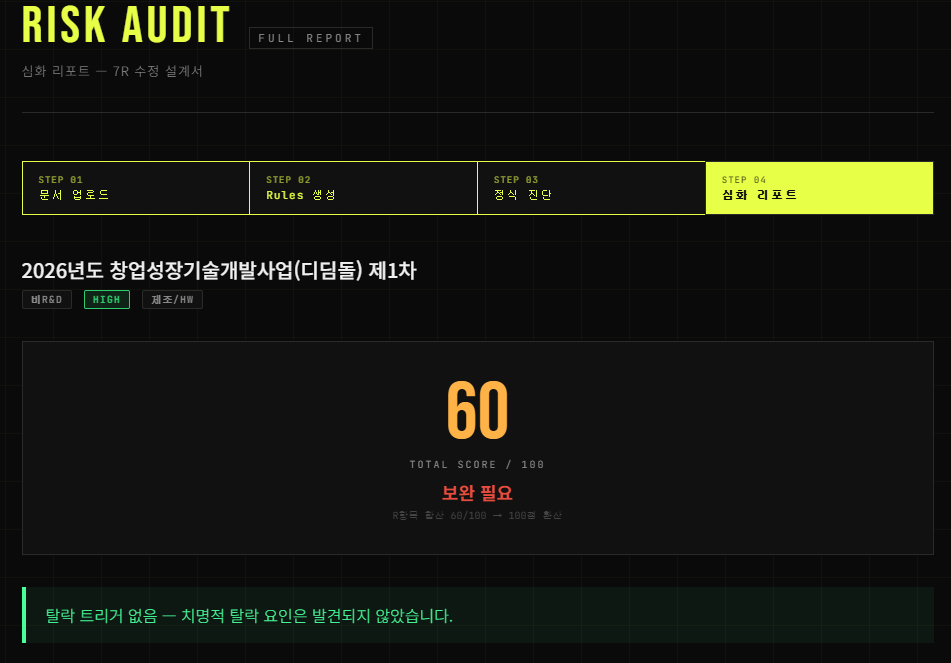Click the FULL REPORT badge
The height and width of the screenshot is (663, 951).
pos(311,38)
